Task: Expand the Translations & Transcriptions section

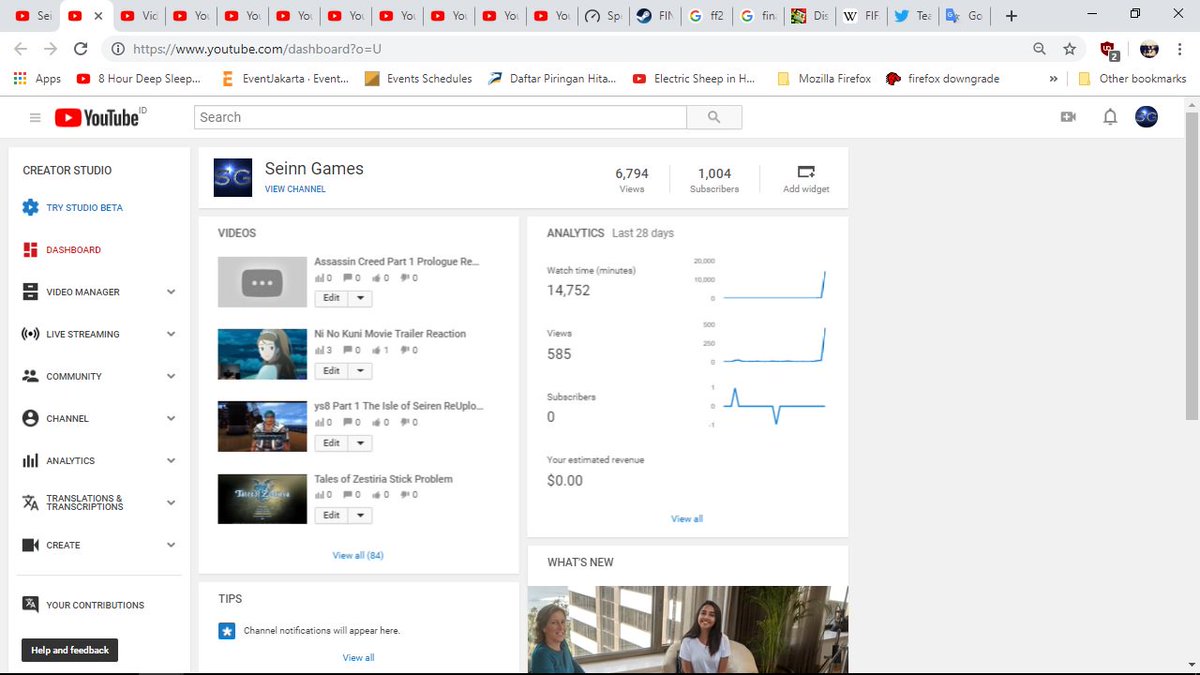Action: pos(171,503)
